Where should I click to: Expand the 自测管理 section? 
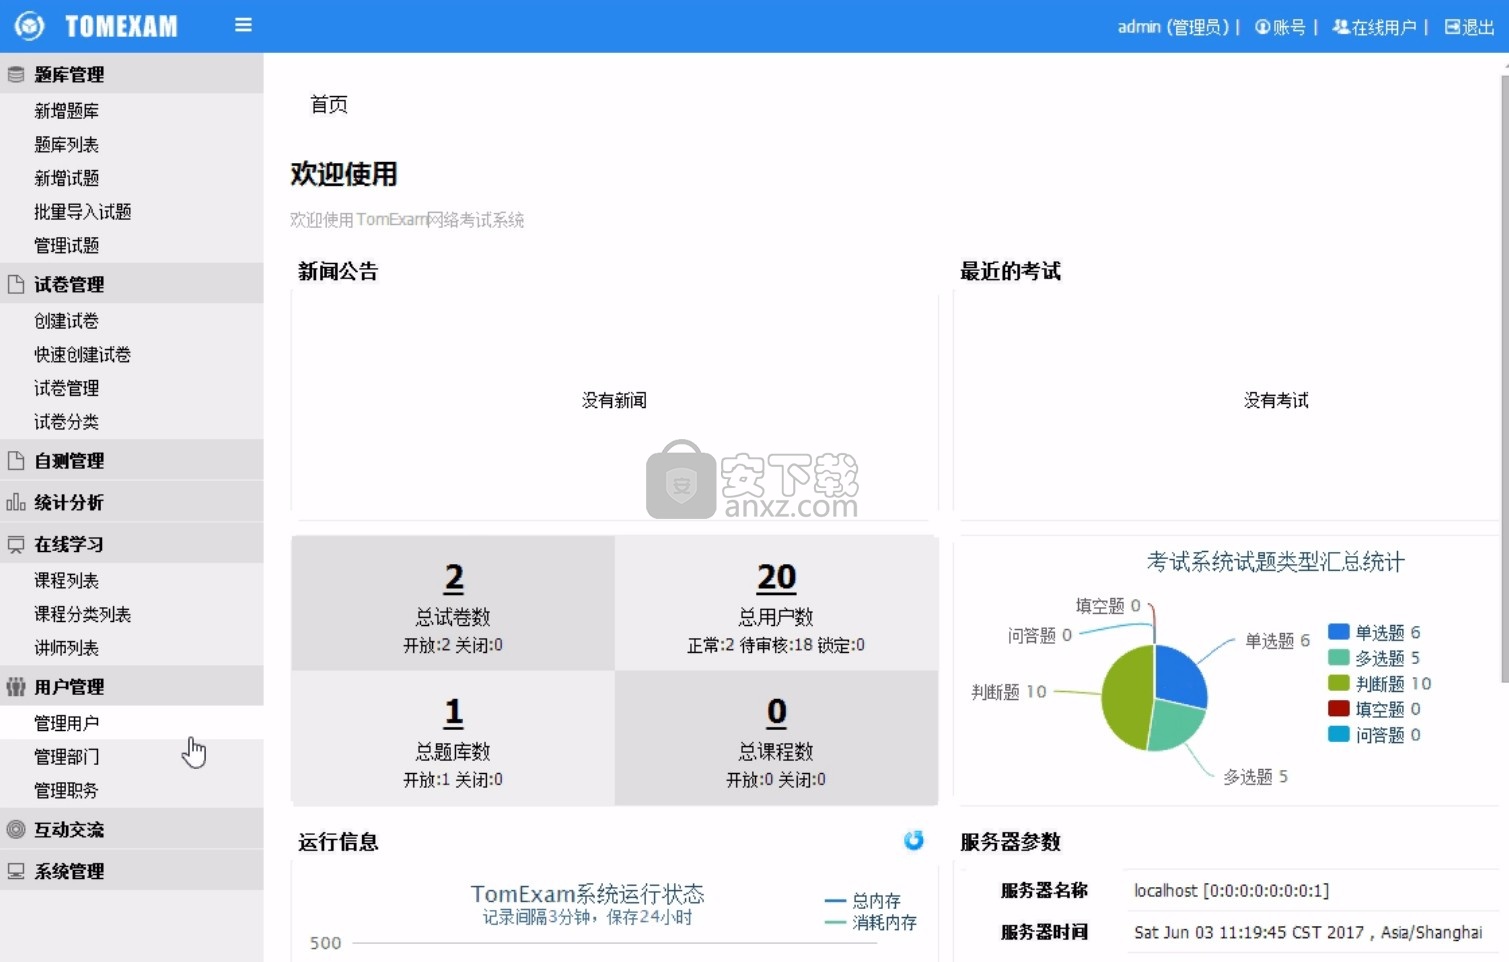click(132, 461)
